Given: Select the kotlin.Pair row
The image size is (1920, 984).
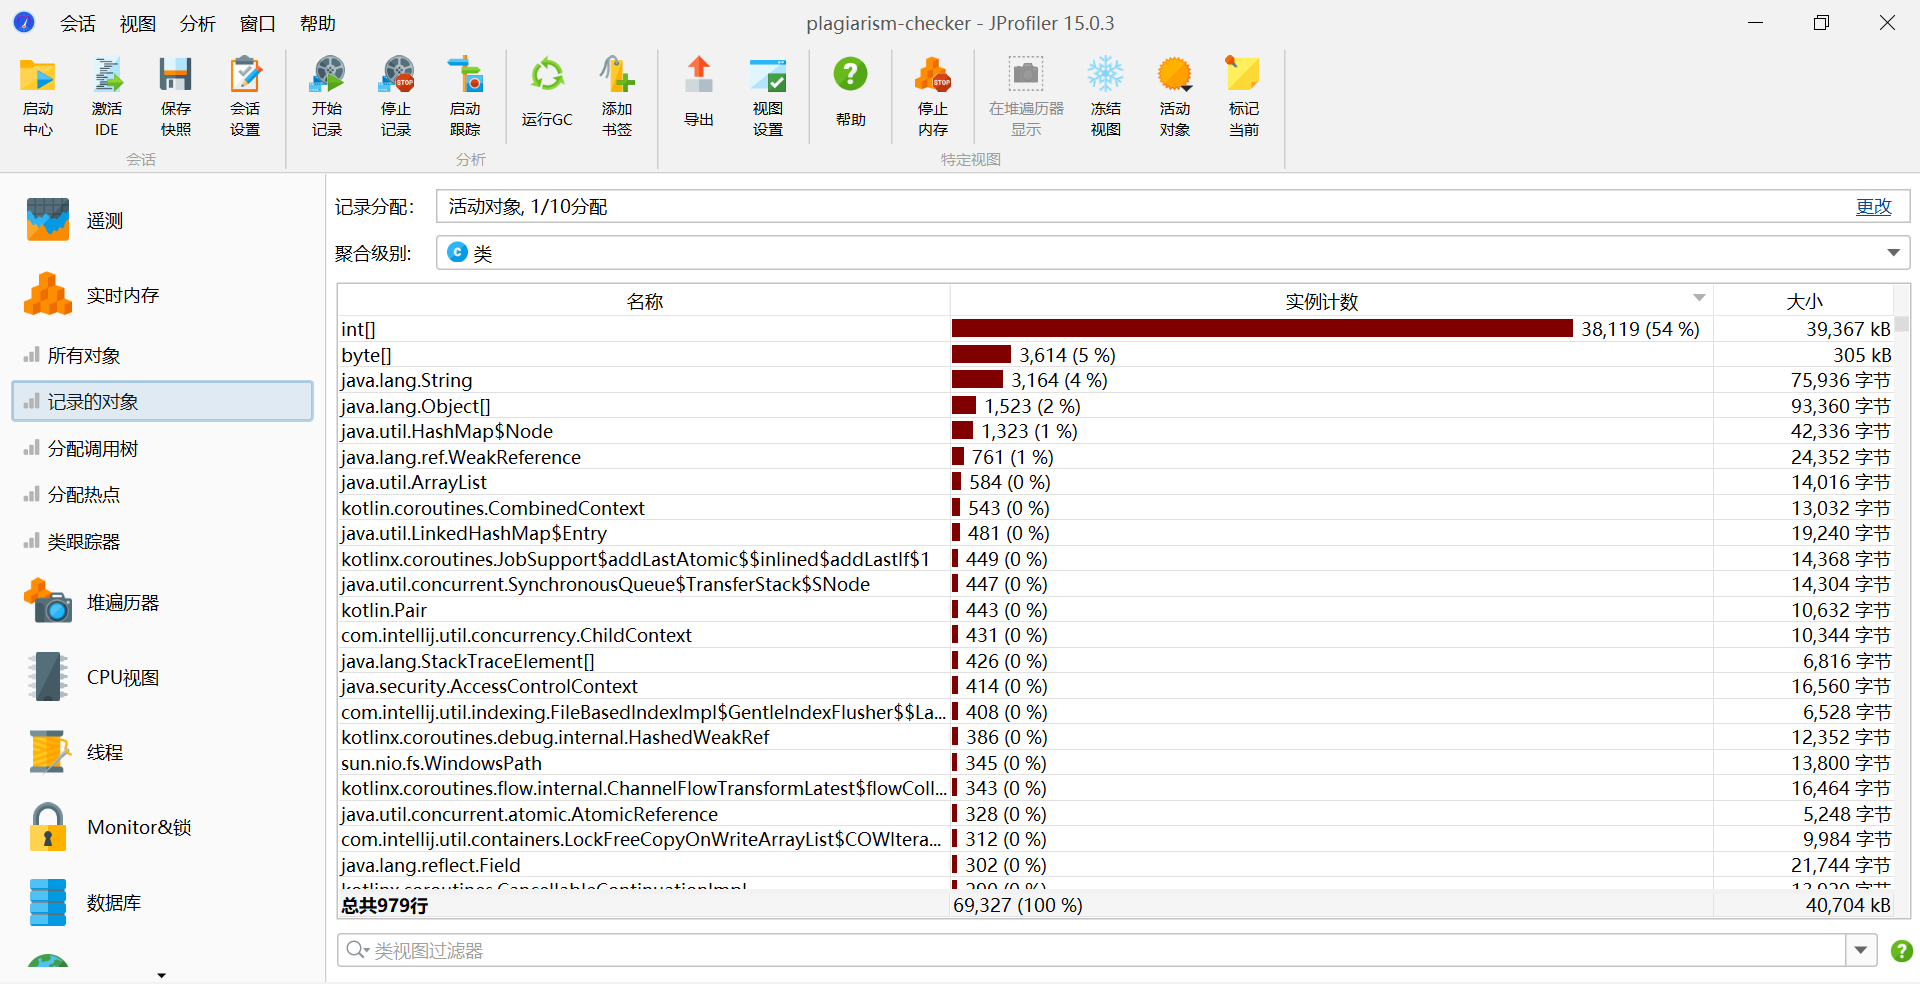Looking at the screenshot, I should [x=1115, y=610].
